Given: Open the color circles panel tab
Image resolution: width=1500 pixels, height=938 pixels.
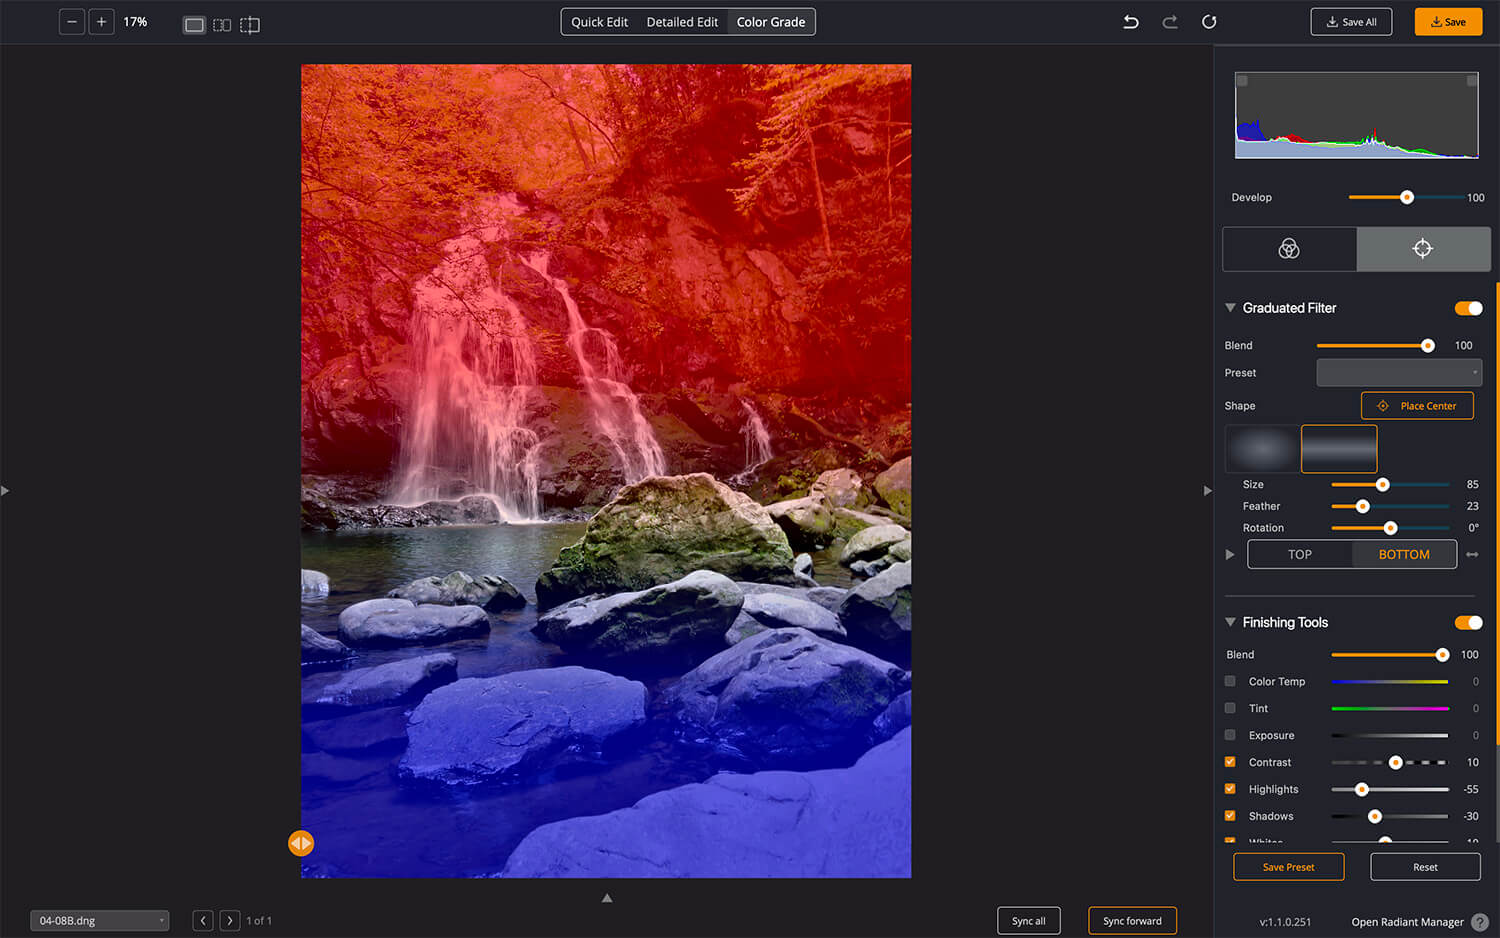Looking at the screenshot, I should coord(1289,249).
